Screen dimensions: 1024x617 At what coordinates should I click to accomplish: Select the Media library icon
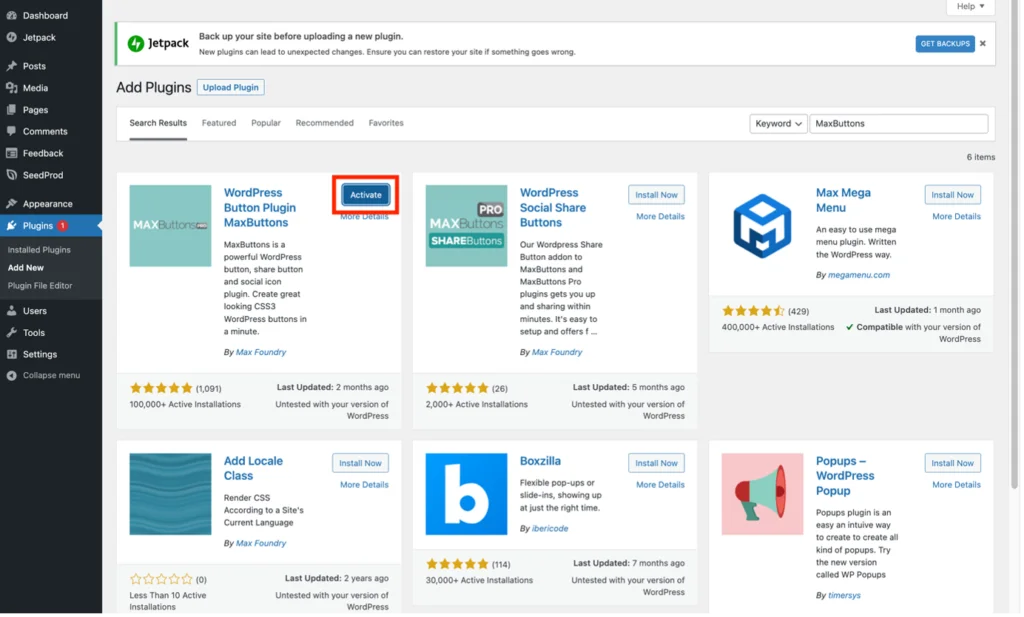pos(12,87)
